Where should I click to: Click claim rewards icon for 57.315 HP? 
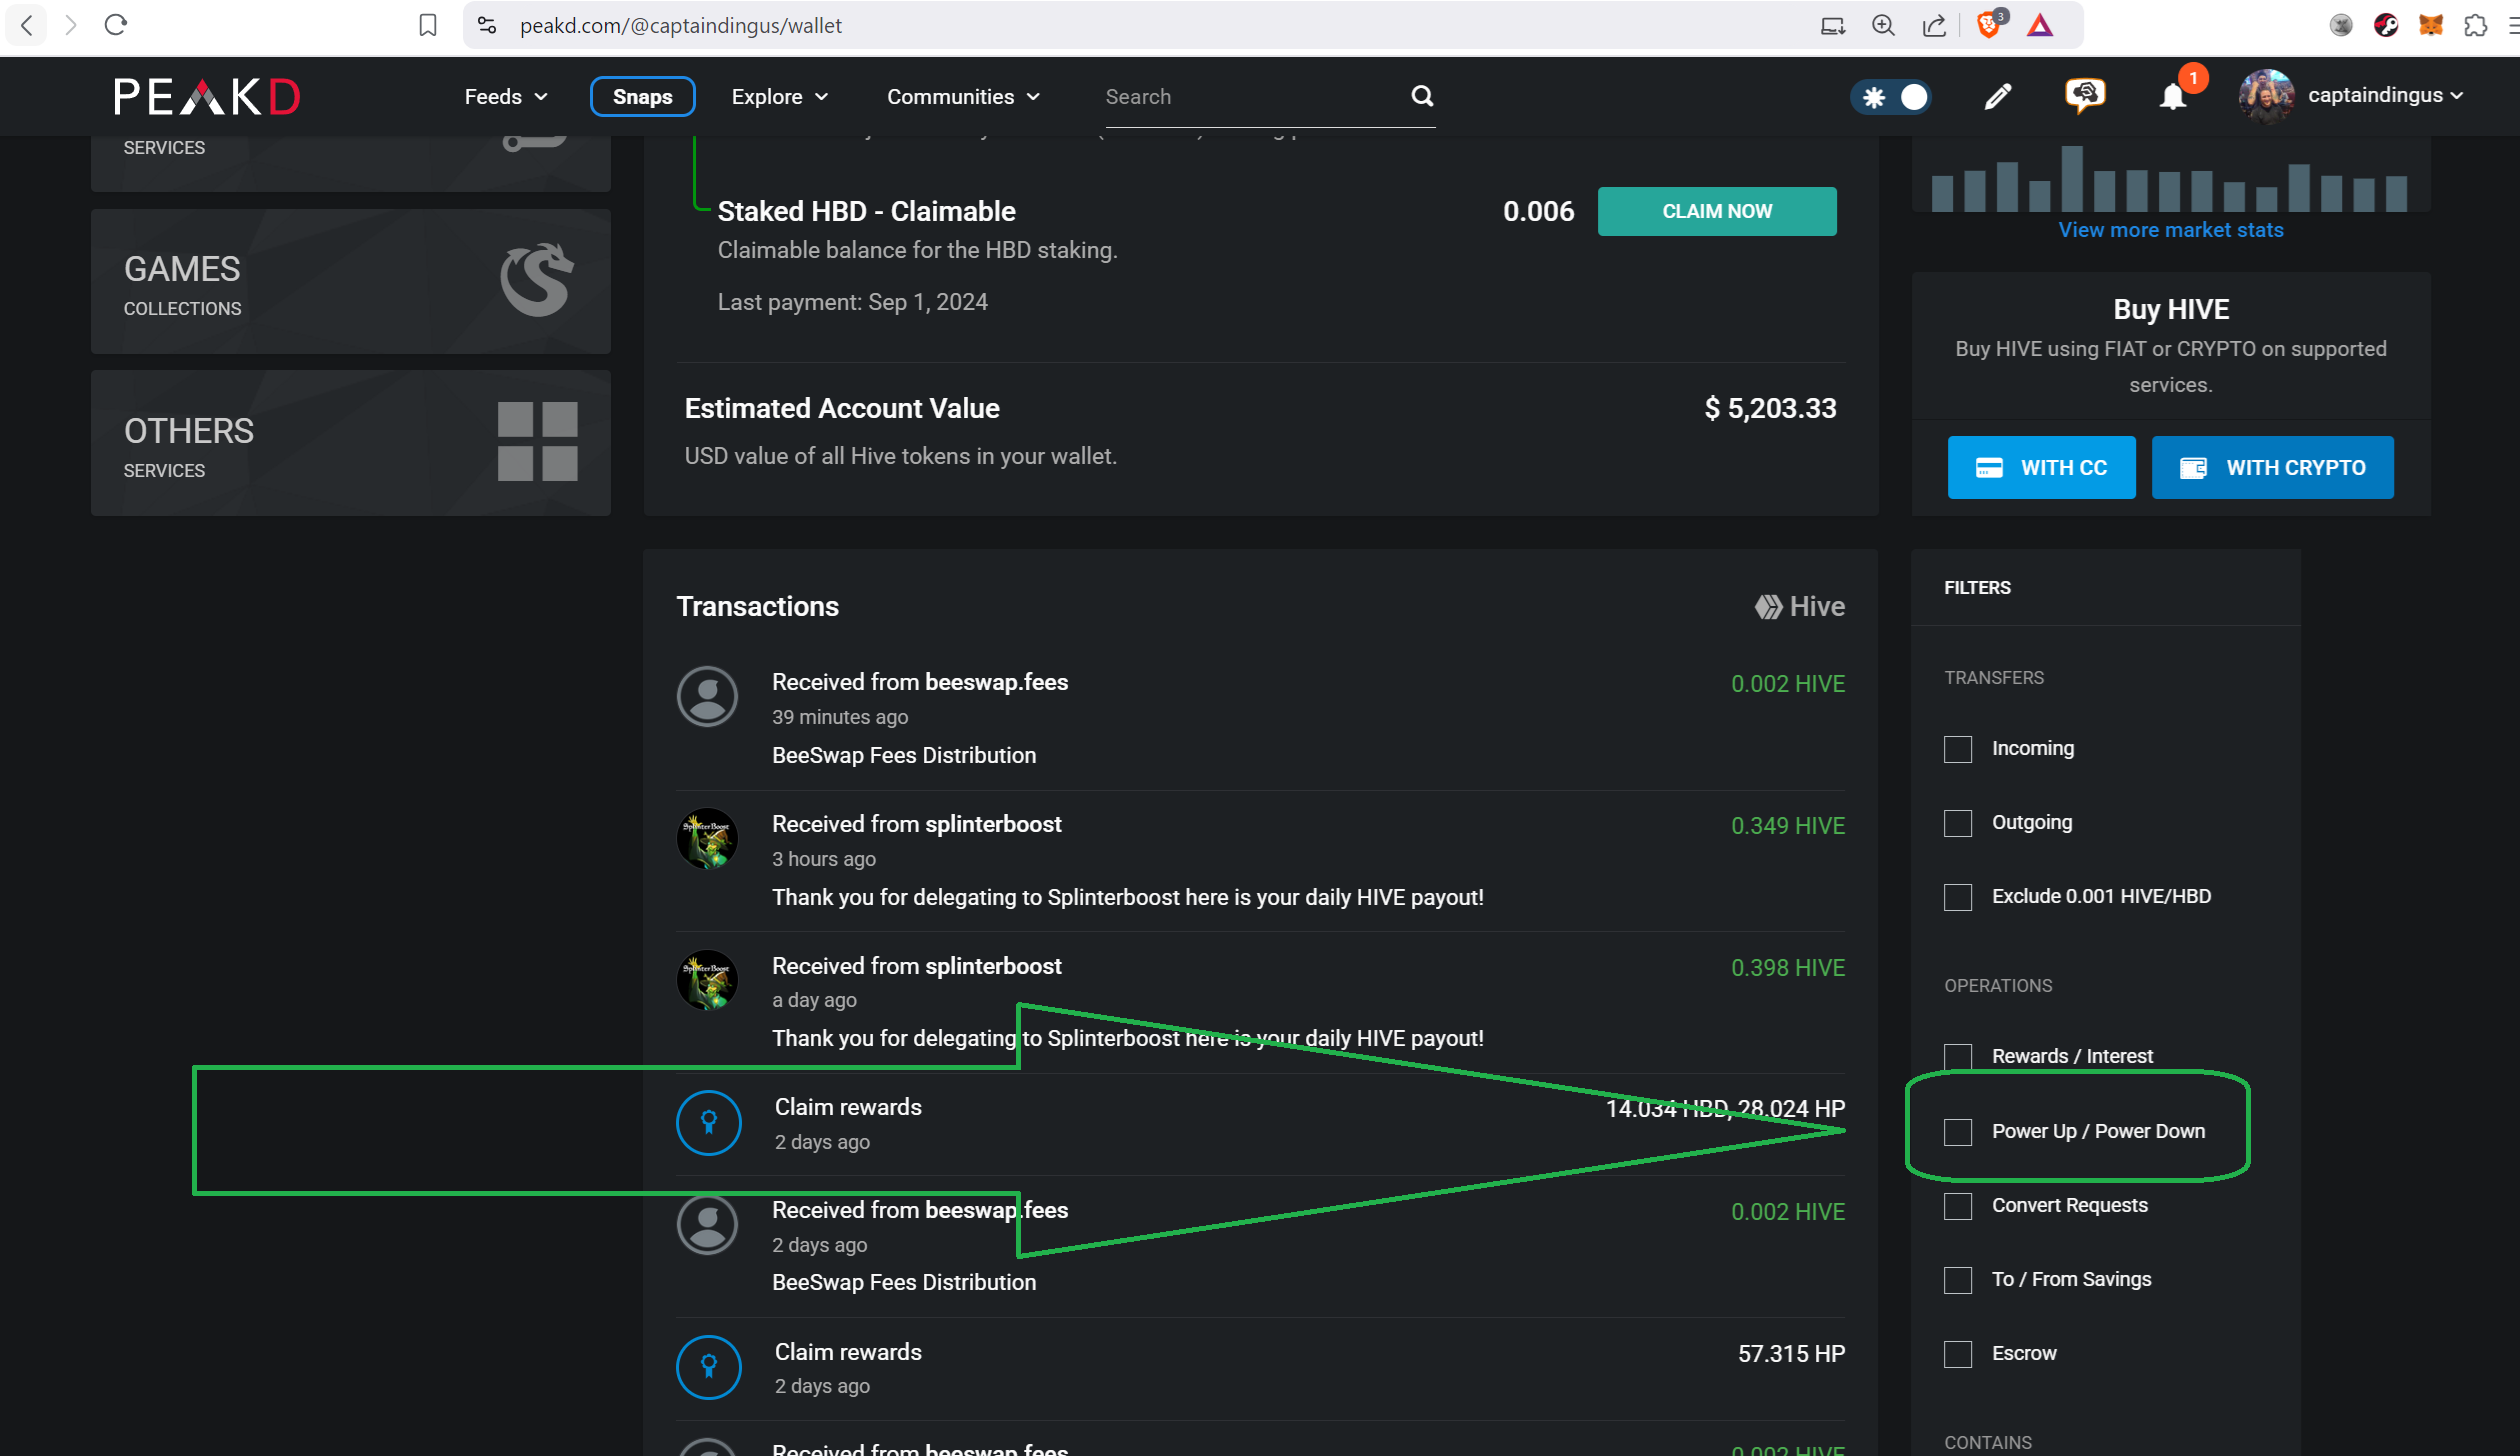(x=709, y=1367)
